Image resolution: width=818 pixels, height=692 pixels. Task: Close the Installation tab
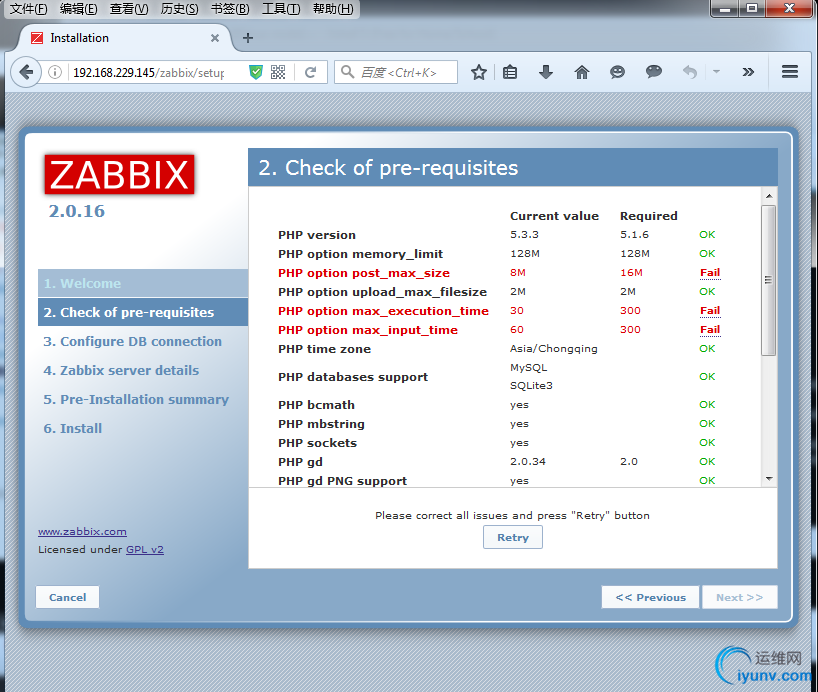(x=214, y=38)
